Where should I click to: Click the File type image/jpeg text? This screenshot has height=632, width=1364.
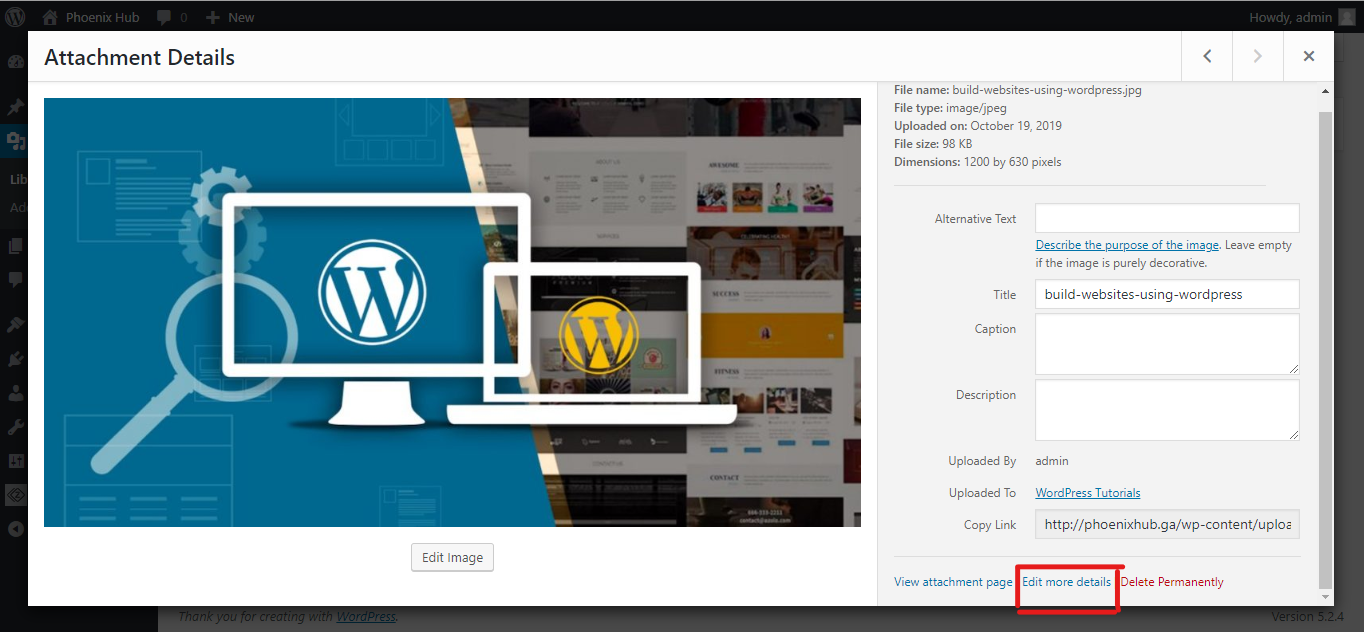tap(950, 108)
